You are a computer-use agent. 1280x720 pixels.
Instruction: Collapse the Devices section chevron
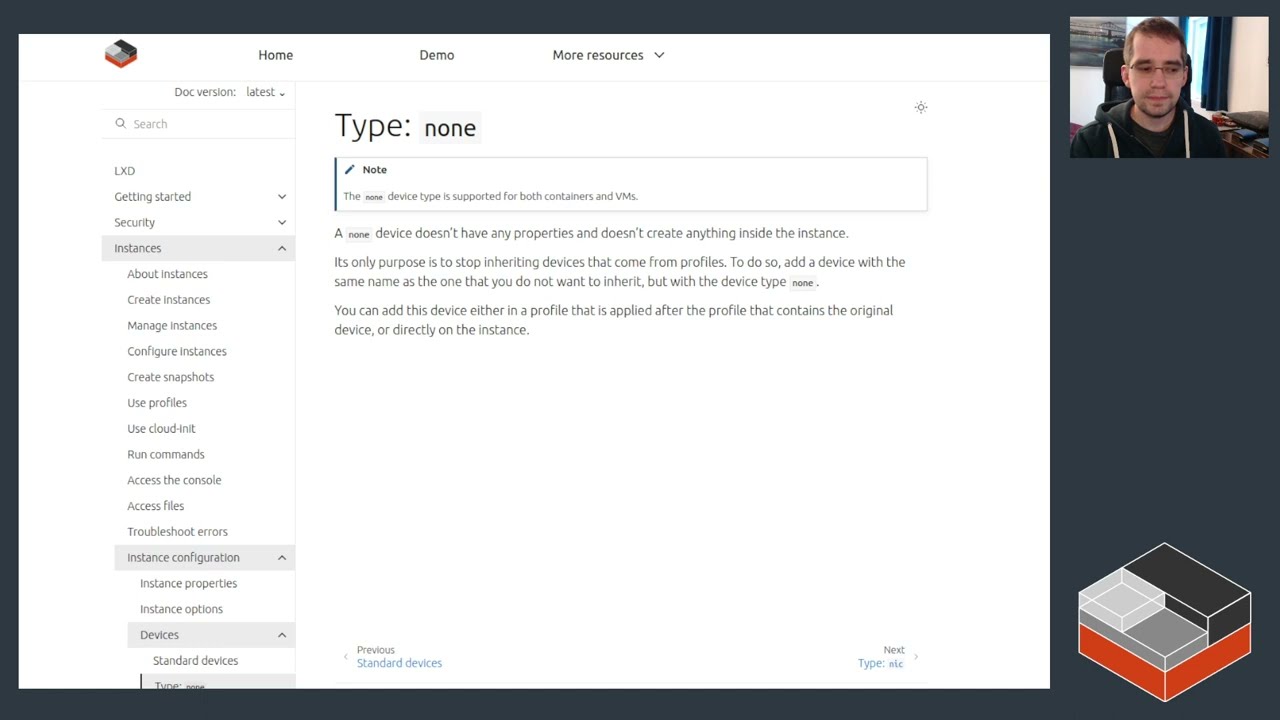coord(281,635)
